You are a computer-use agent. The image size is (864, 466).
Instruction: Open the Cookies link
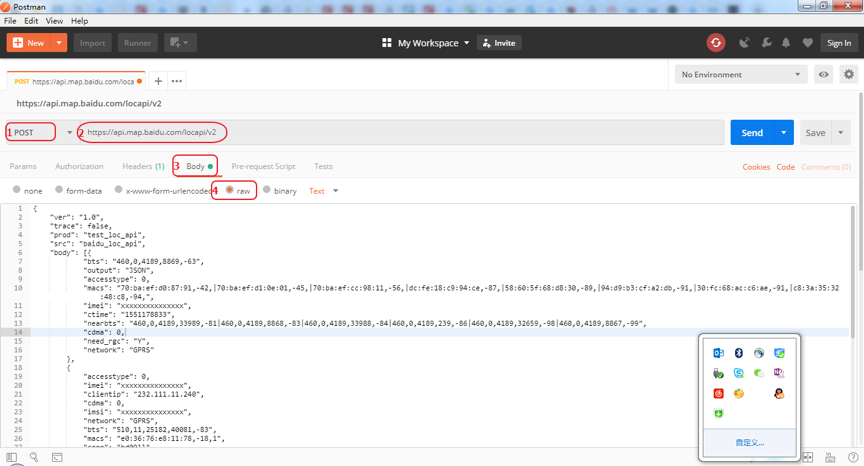click(x=756, y=167)
